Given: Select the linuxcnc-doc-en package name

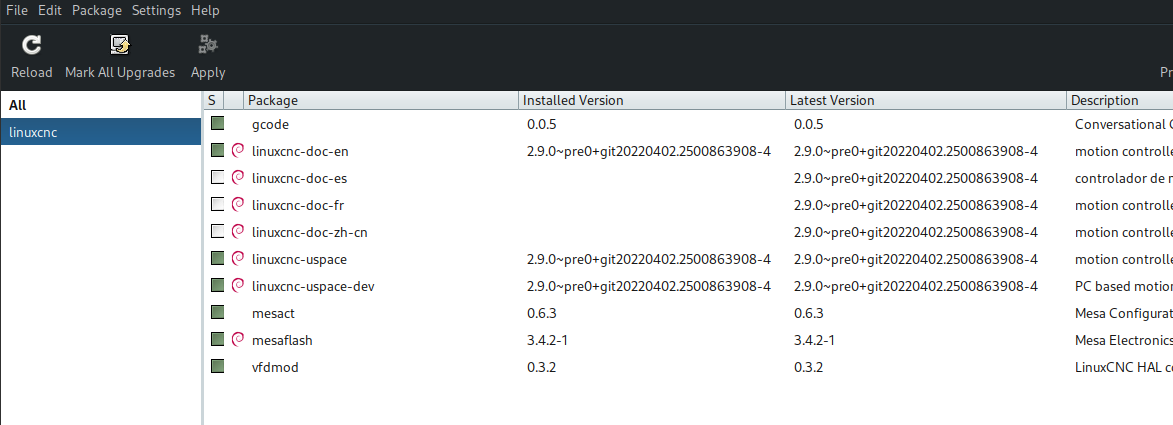Looking at the screenshot, I should [300, 151].
